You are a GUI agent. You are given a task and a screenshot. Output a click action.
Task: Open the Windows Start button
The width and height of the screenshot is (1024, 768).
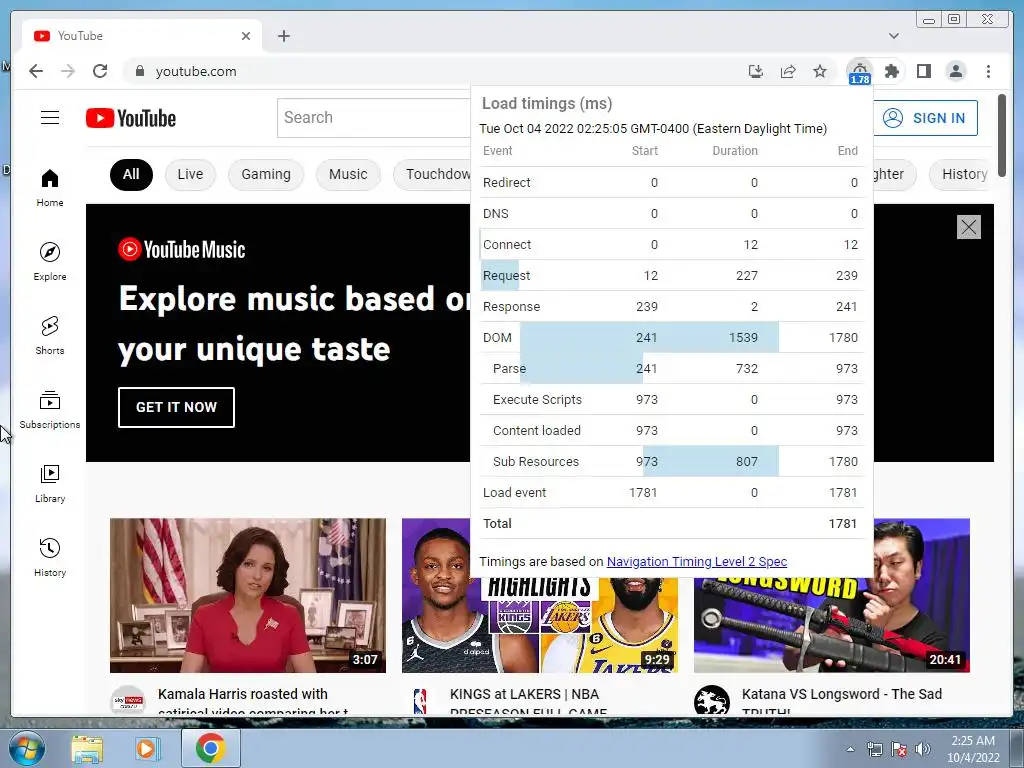pyautogui.click(x=27, y=748)
